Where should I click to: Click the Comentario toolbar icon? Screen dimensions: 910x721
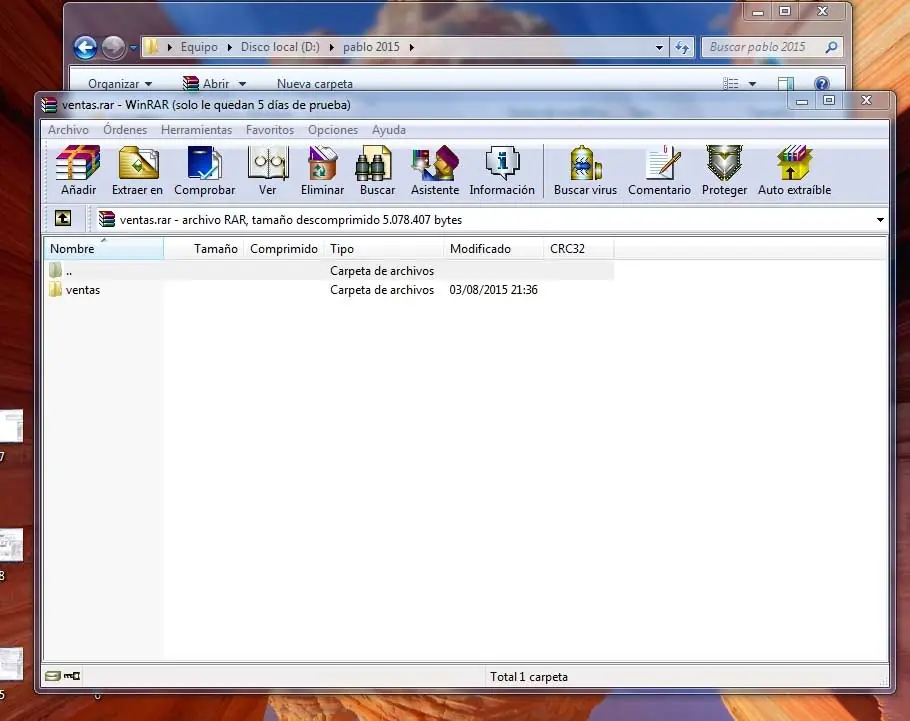click(x=659, y=171)
